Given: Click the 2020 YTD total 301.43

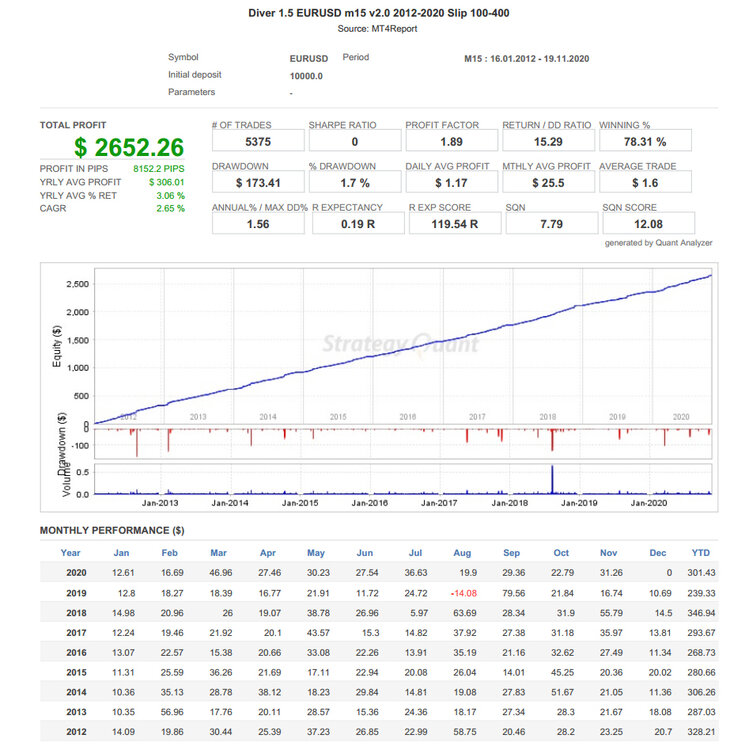Looking at the screenshot, I should click(701, 573).
